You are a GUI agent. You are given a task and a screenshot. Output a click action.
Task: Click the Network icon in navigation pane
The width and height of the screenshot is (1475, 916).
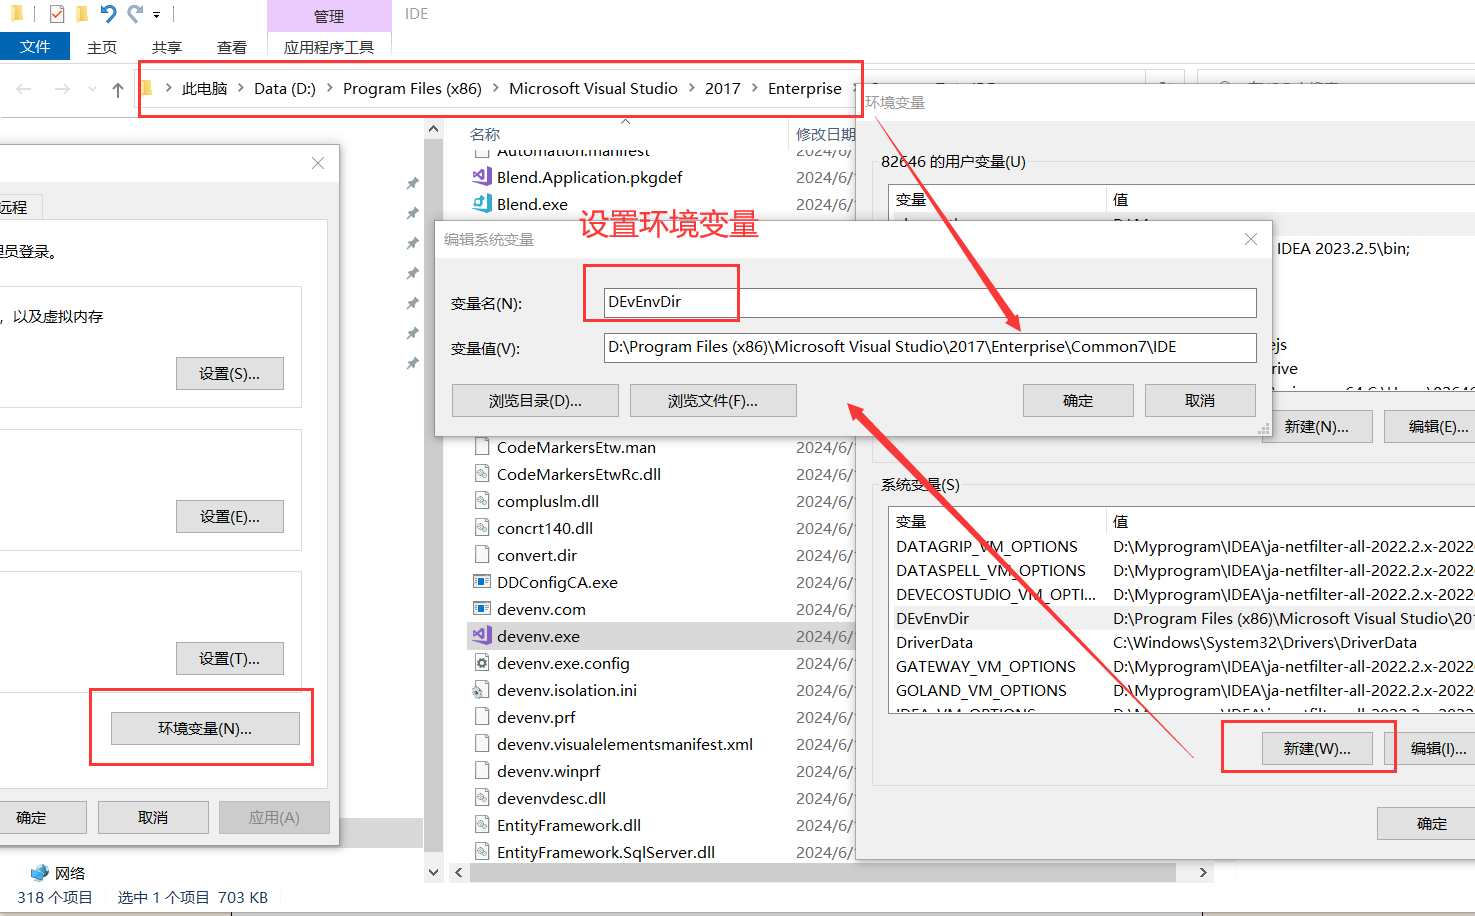40,873
